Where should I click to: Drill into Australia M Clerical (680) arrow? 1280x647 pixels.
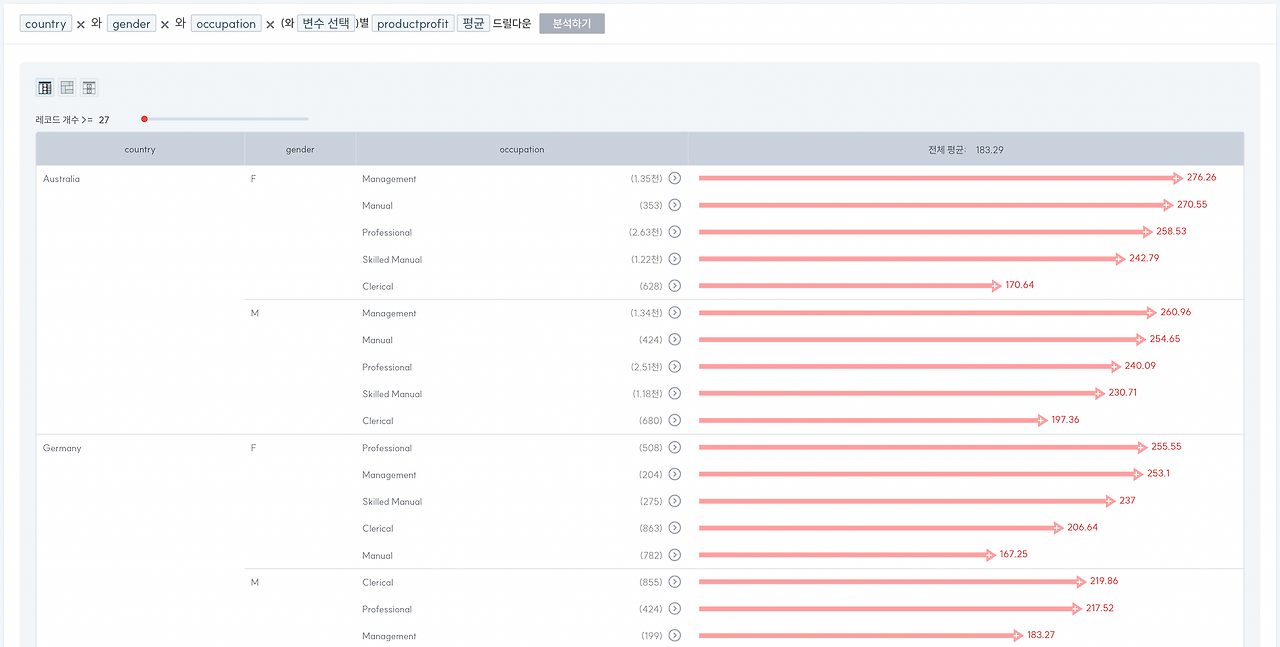[674, 421]
